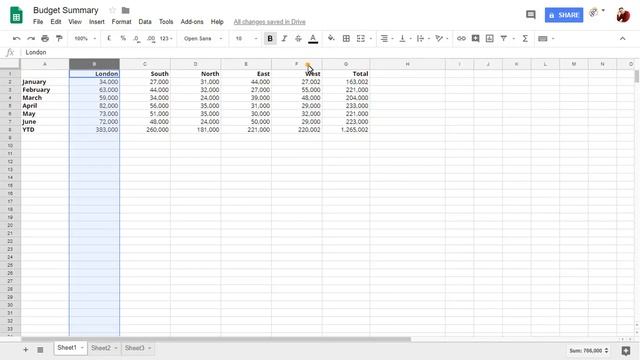Image resolution: width=640 pixels, height=360 pixels.
Task: Expand merge cells options arrow
Action: (371, 38)
